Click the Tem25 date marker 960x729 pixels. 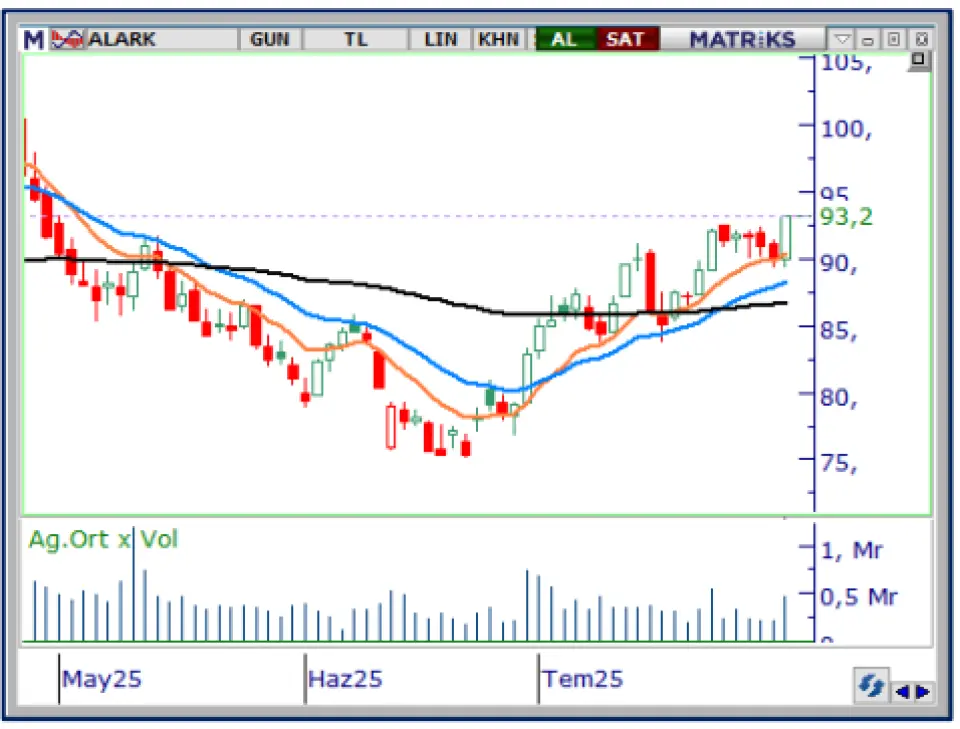[x=582, y=679]
